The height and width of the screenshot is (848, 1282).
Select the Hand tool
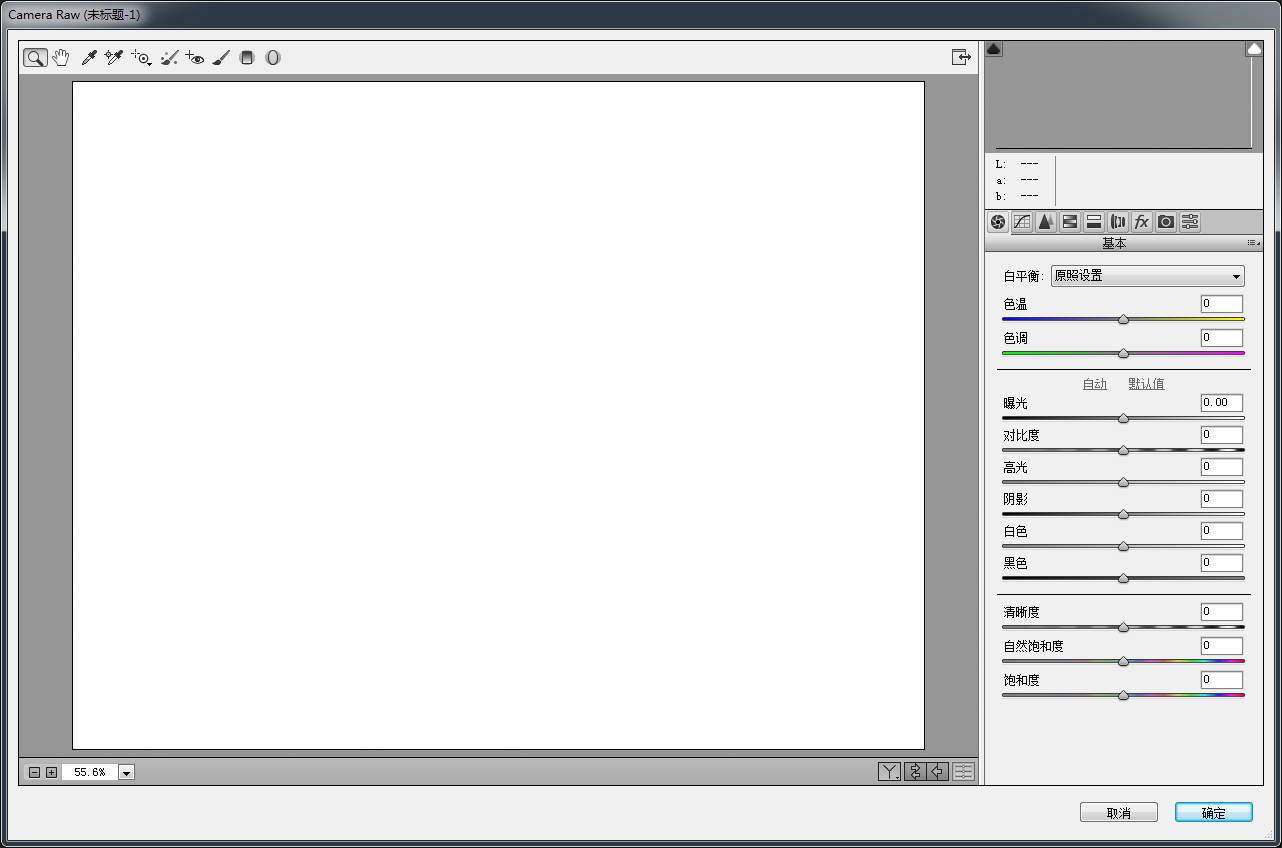(61, 58)
